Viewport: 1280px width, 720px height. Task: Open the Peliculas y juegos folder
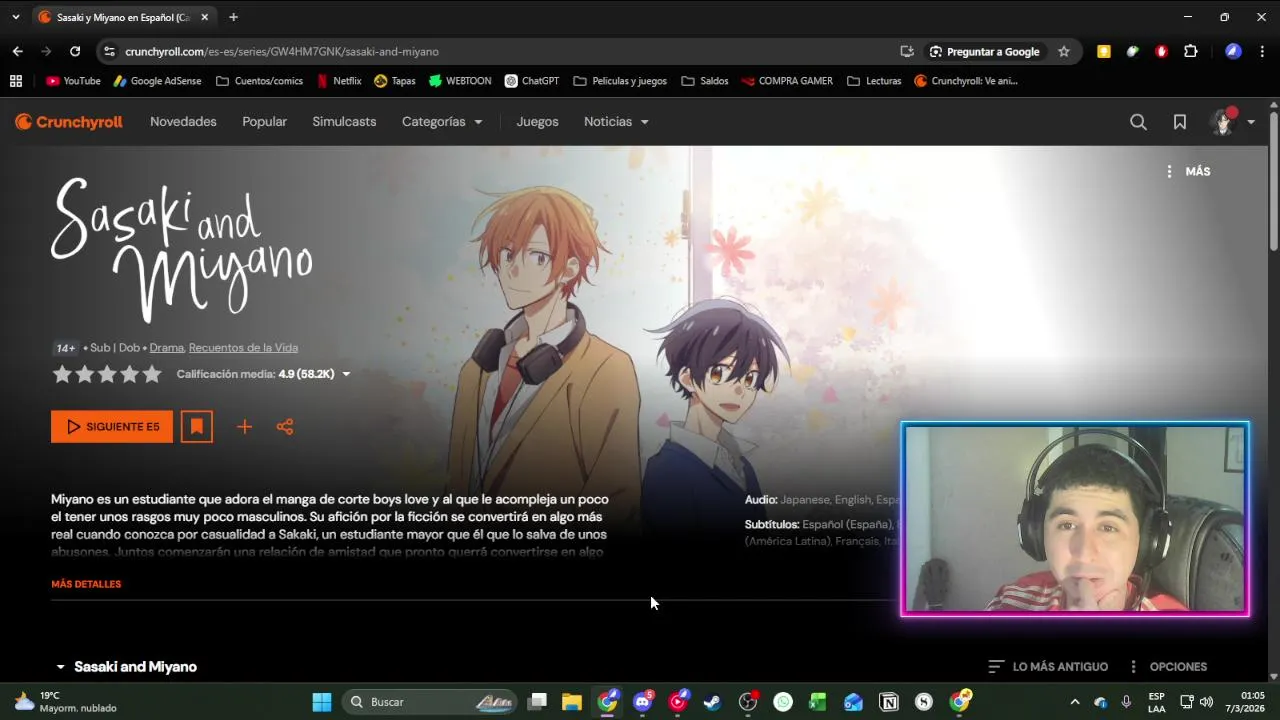(620, 81)
